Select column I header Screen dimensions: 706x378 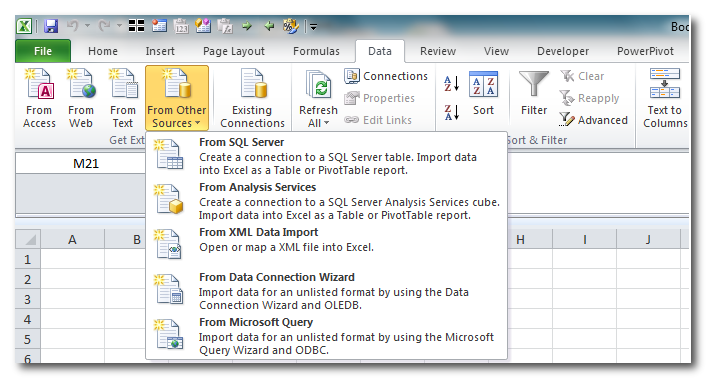coord(584,239)
